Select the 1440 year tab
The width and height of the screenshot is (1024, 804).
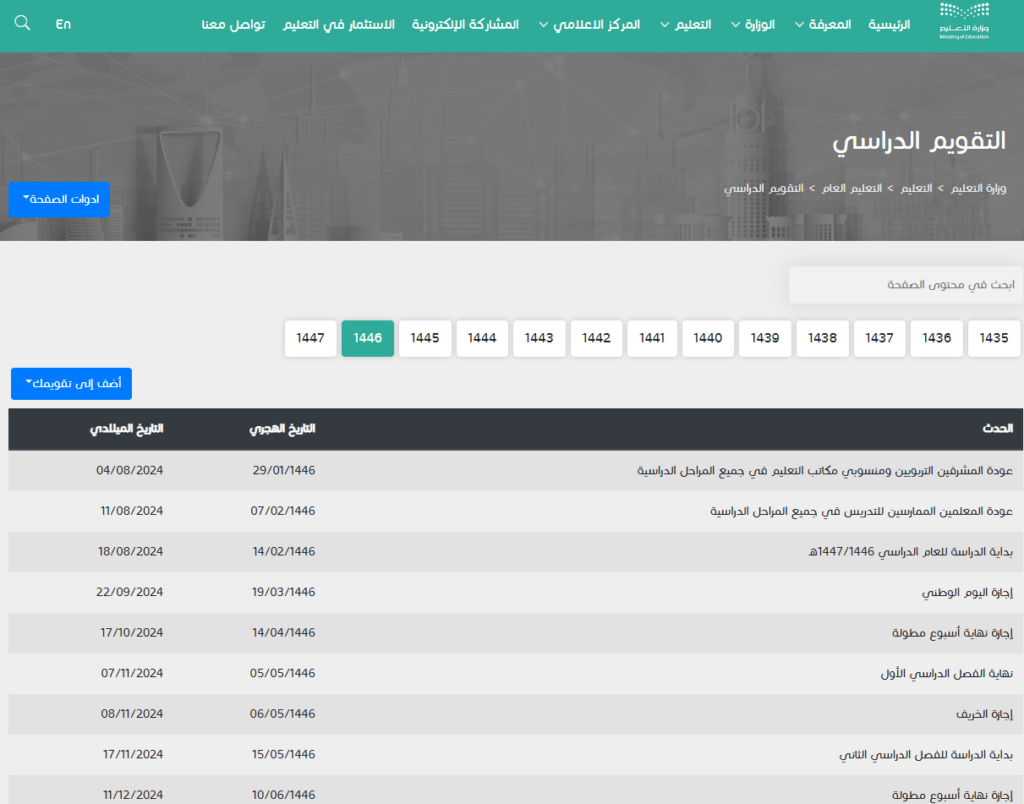(x=708, y=338)
